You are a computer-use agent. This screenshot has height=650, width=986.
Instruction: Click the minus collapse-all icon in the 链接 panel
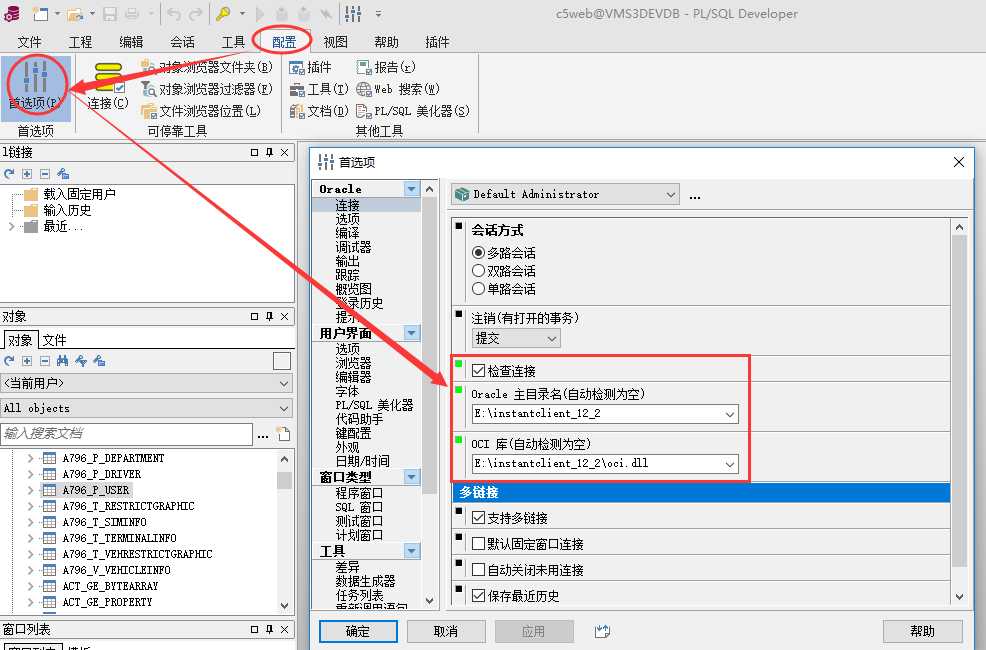point(45,174)
